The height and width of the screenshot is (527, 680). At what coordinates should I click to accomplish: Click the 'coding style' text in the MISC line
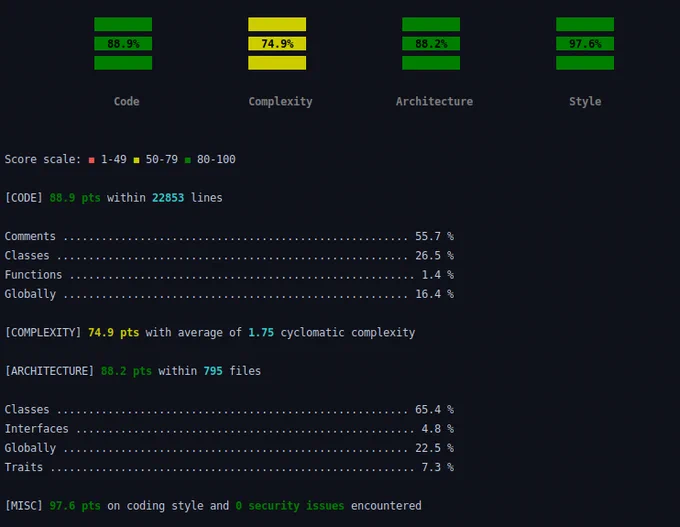[x=165, y=506]
